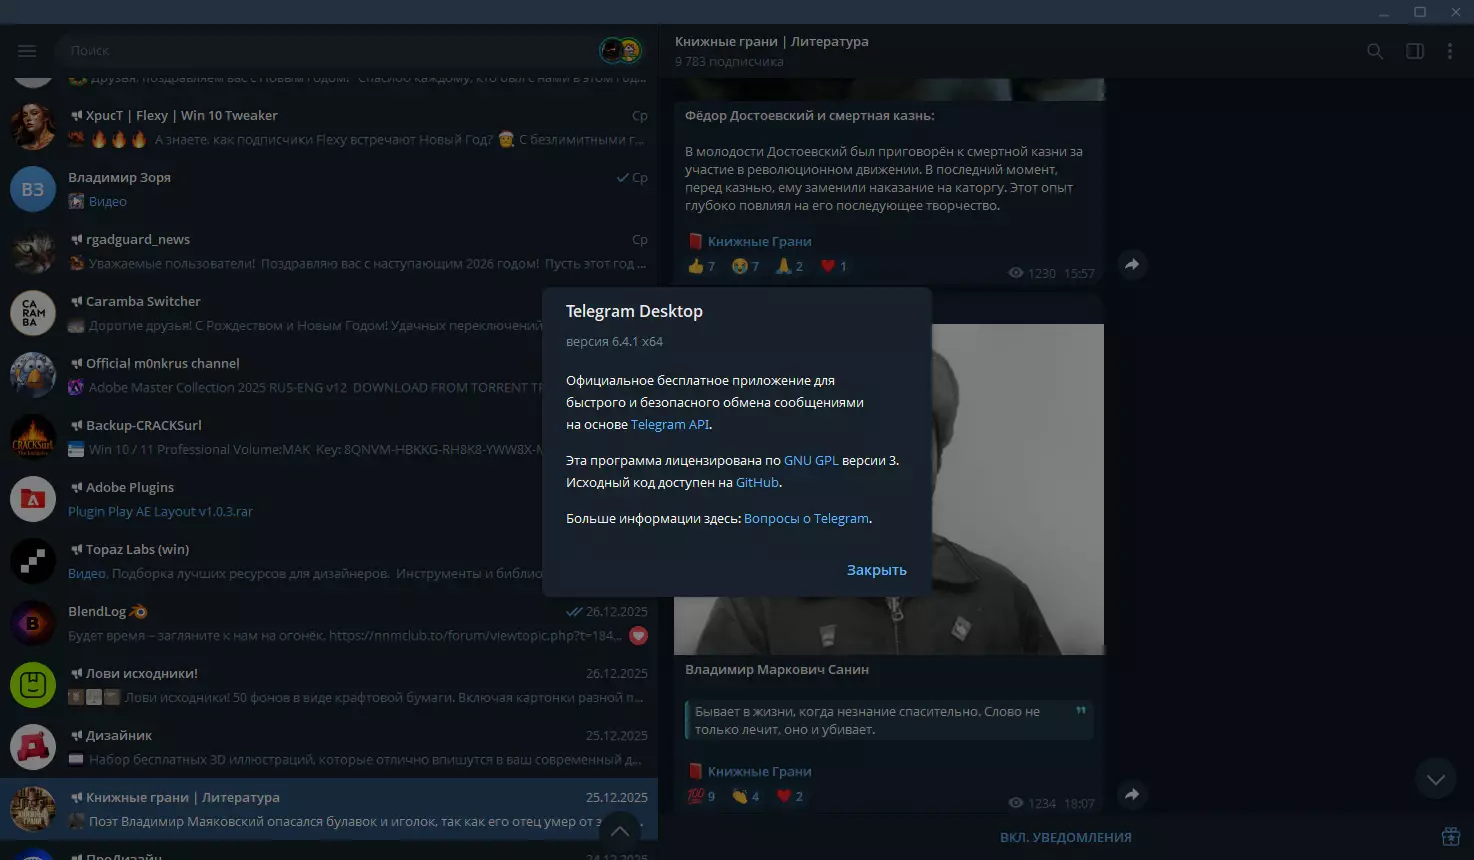
Task: Search within the channel via magnifier icon
Action: tap(1375, 51)
